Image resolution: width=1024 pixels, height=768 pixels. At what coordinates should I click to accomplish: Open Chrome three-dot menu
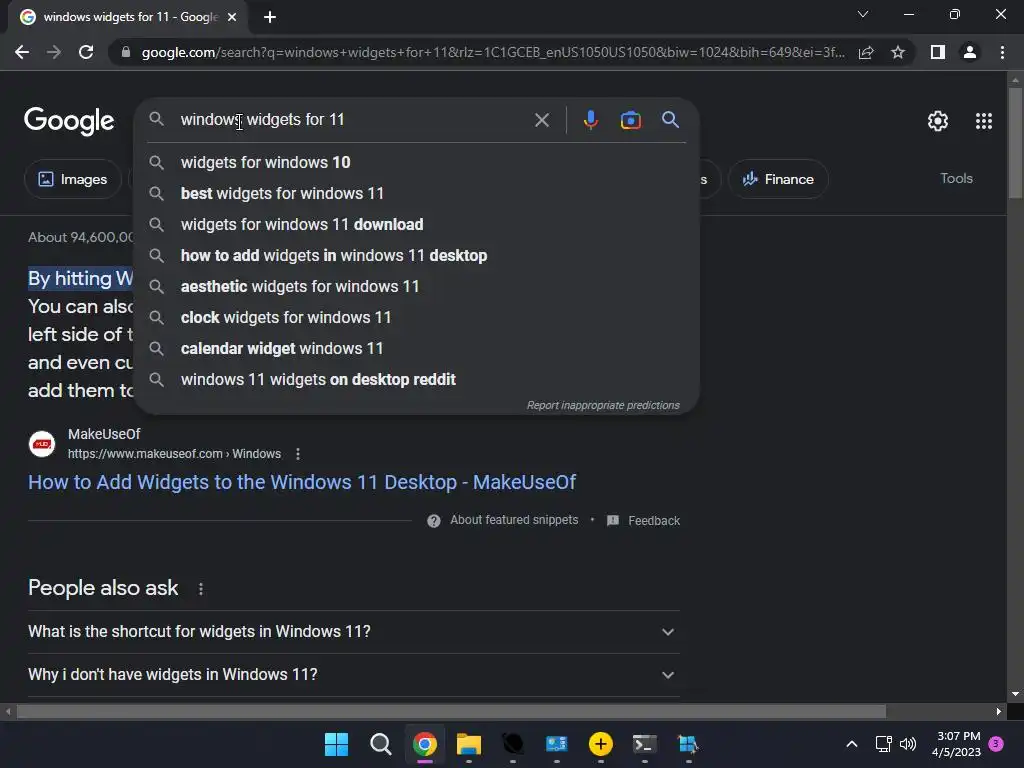click(1002, 52)
